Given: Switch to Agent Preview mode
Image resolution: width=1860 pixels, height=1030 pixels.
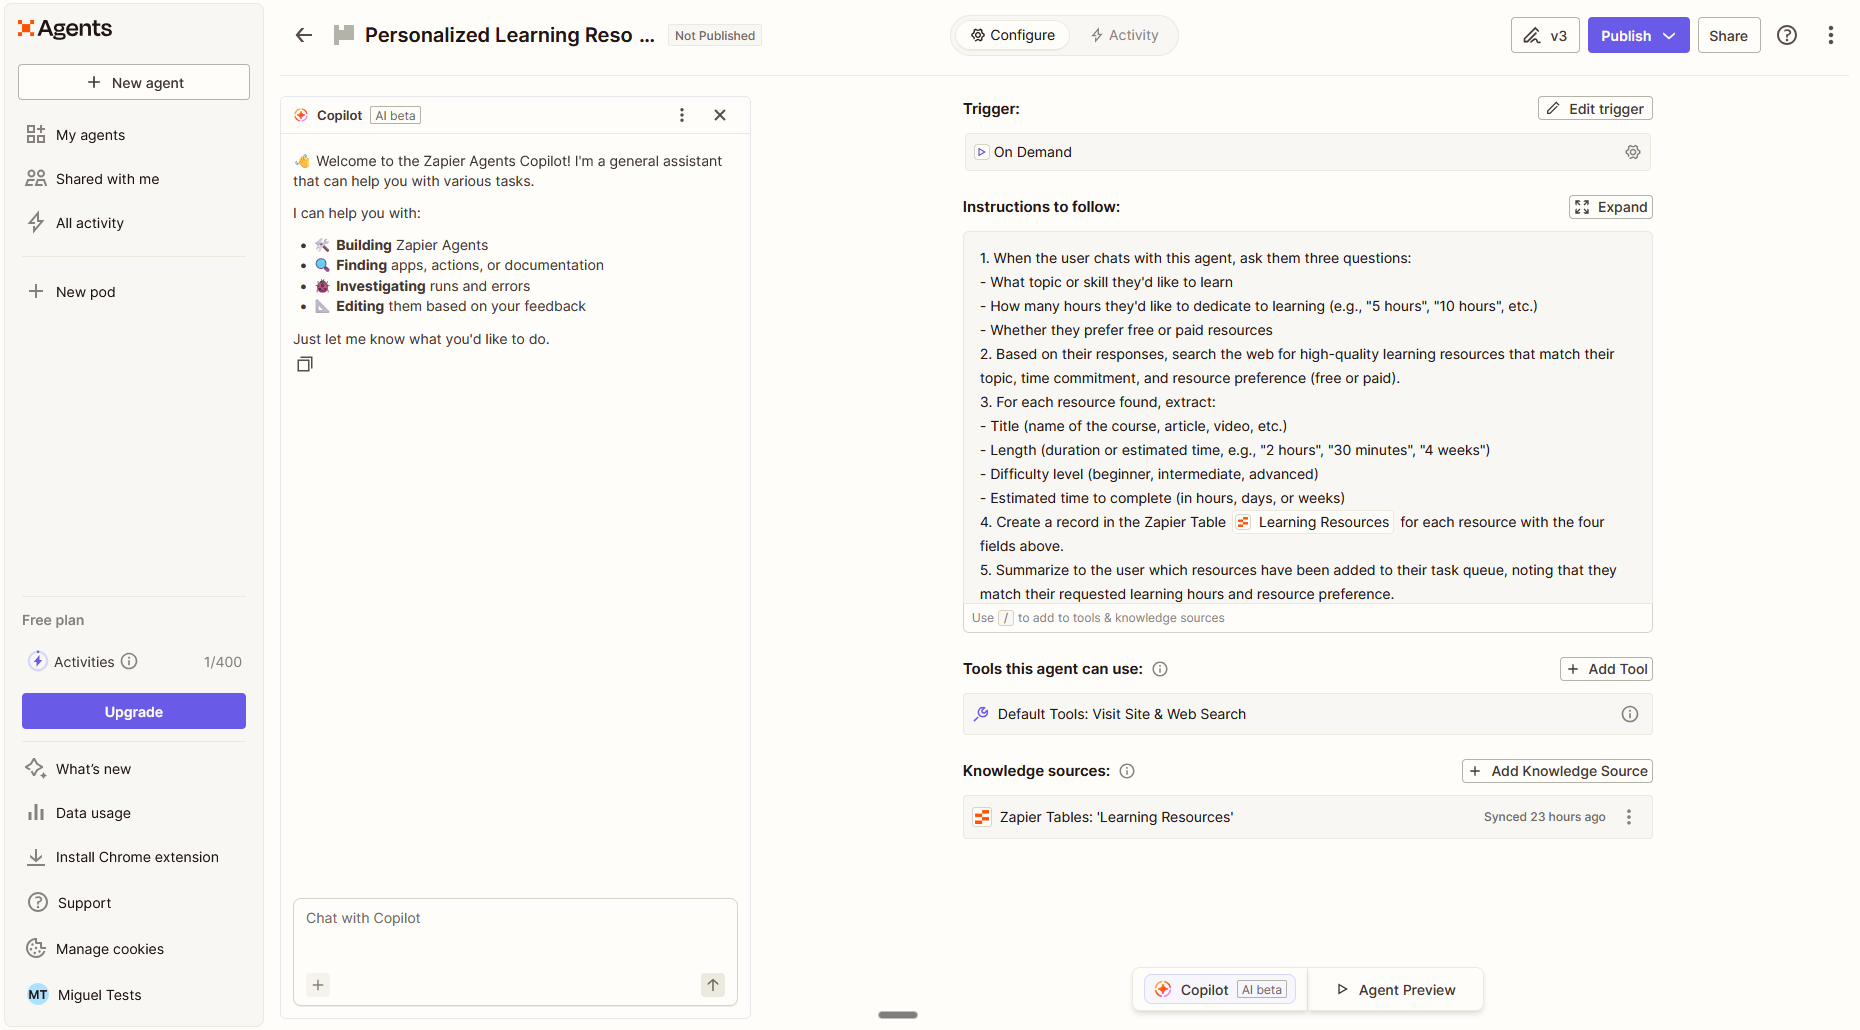Looking at the screenshot, I should (x=1396, y=989).
